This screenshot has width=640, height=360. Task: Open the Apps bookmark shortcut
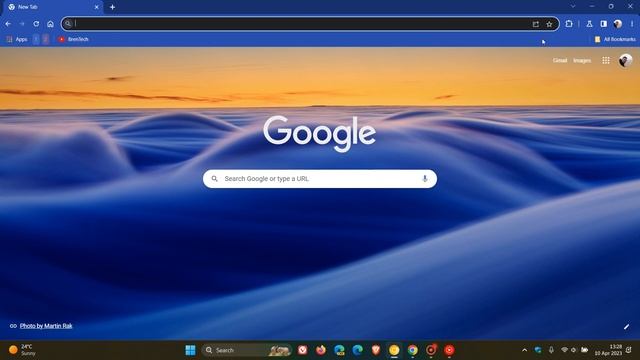tap(17, 39)
